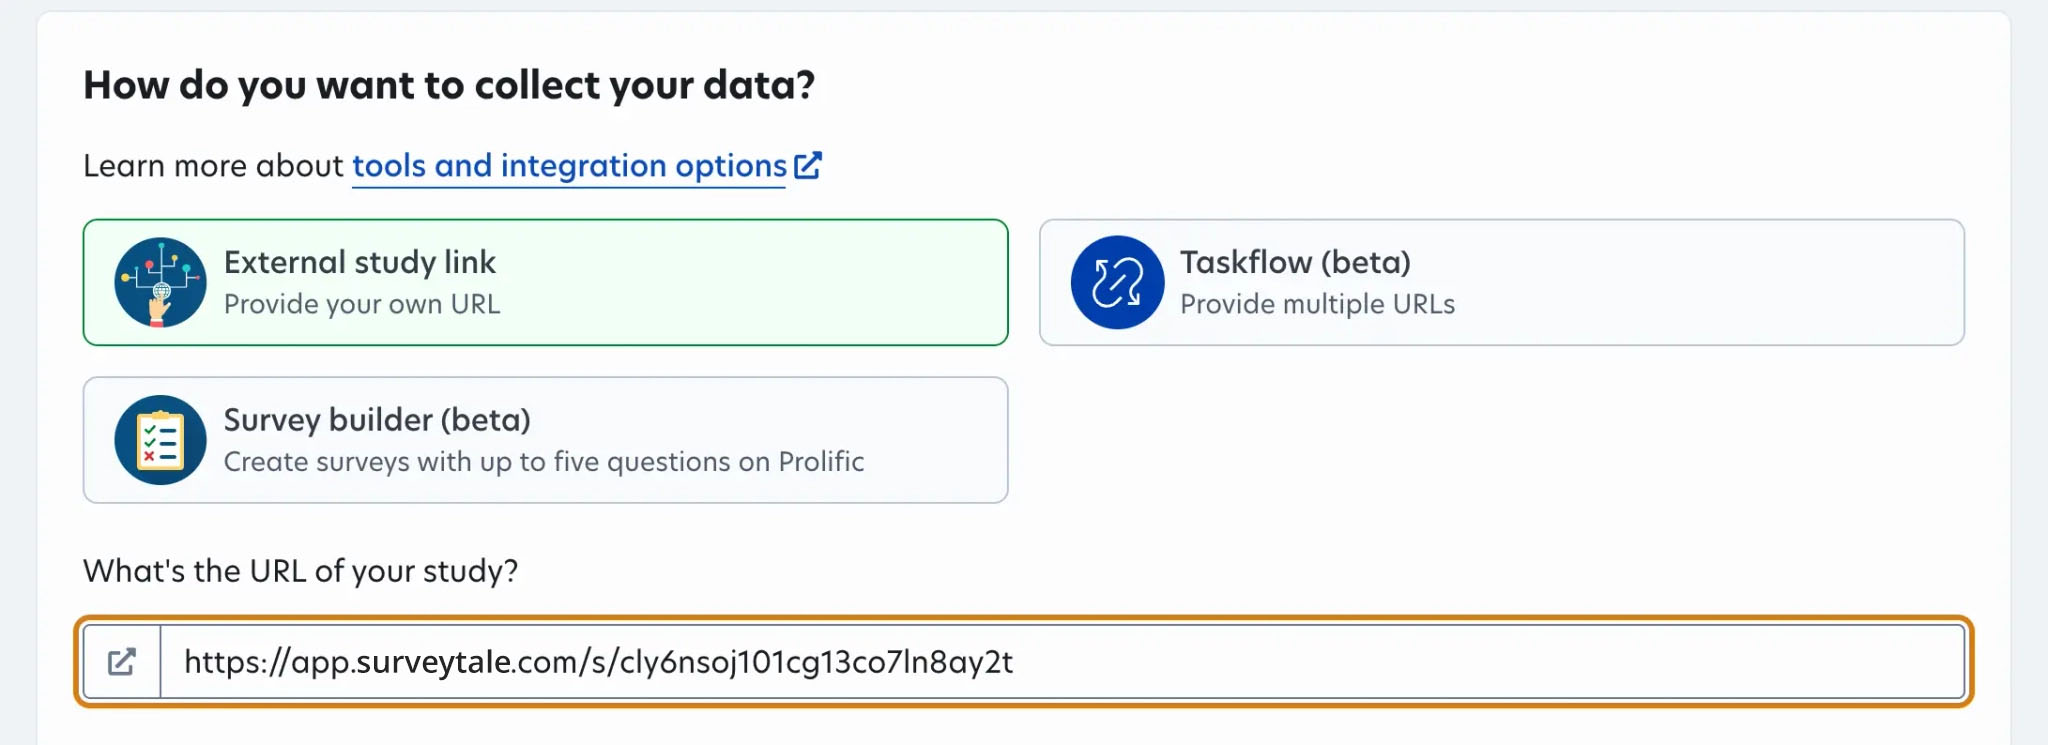Focus the study URL input field
2048x745 pixels.
click(x=1062, y=662)
